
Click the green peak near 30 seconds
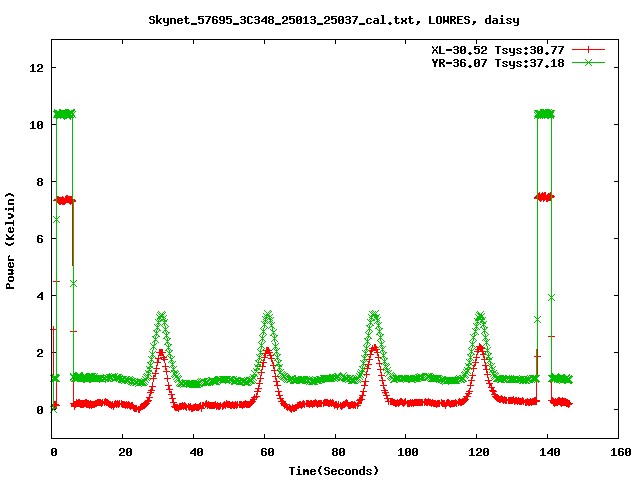tap(162, 316)
